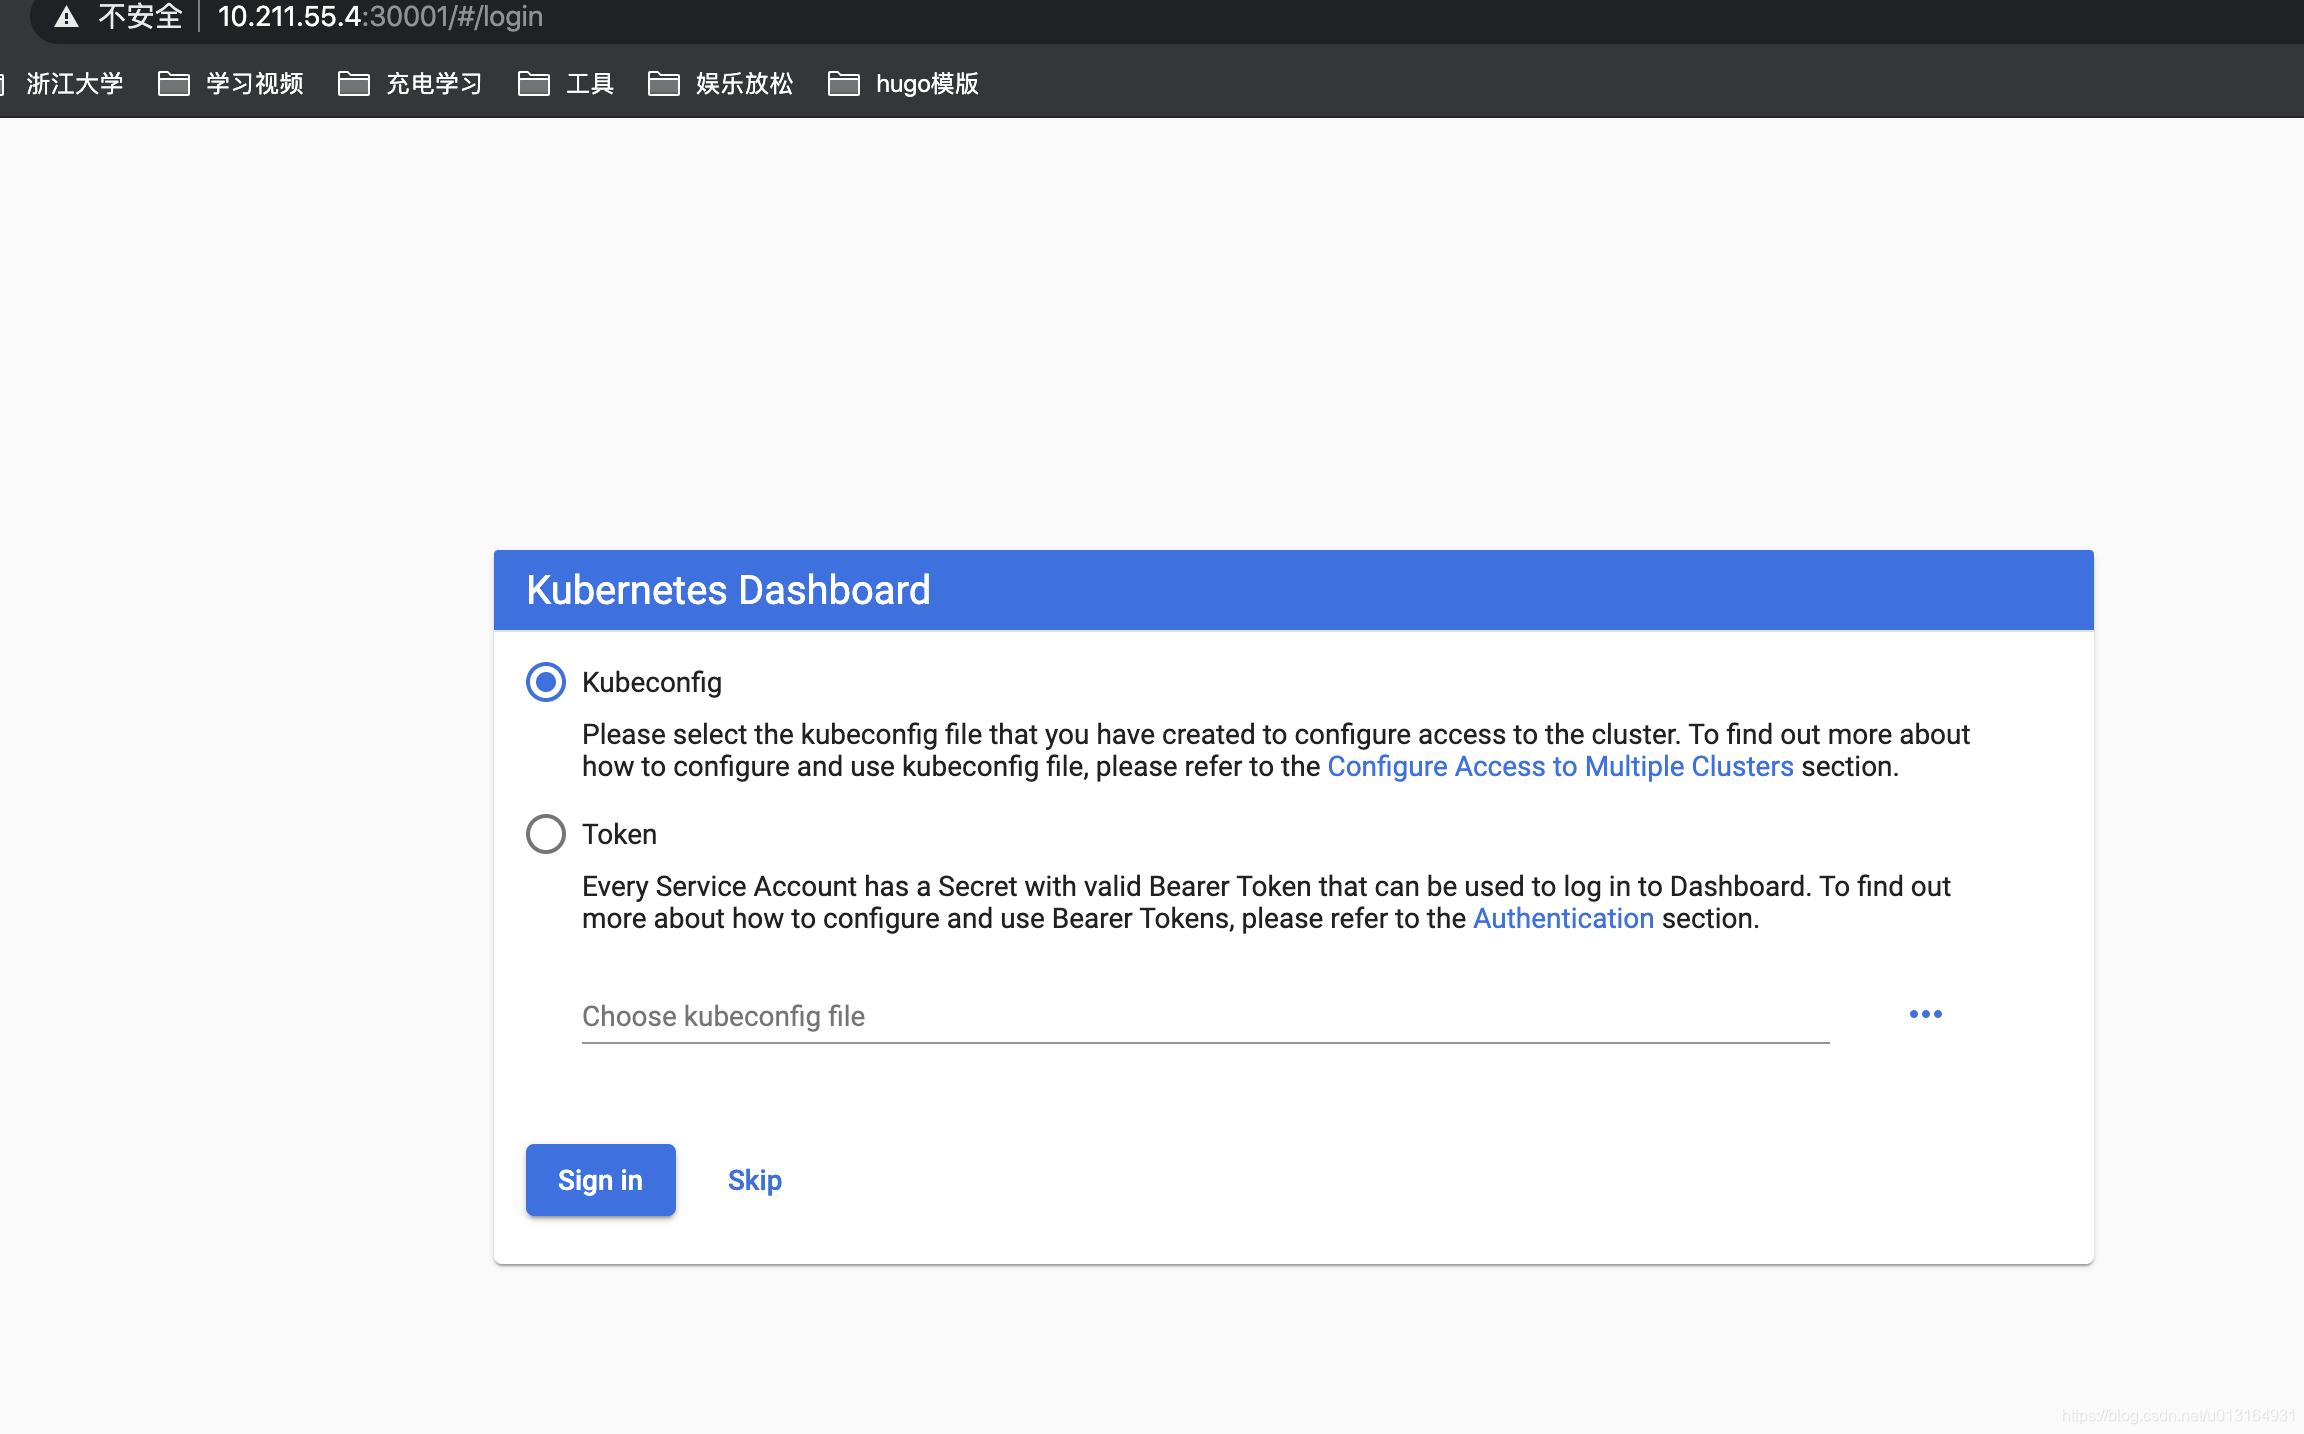Image resolution: width=2304 pixels, height=1434 pixels.
Task: Select the Token radio button
Action: tap(545, 833)
